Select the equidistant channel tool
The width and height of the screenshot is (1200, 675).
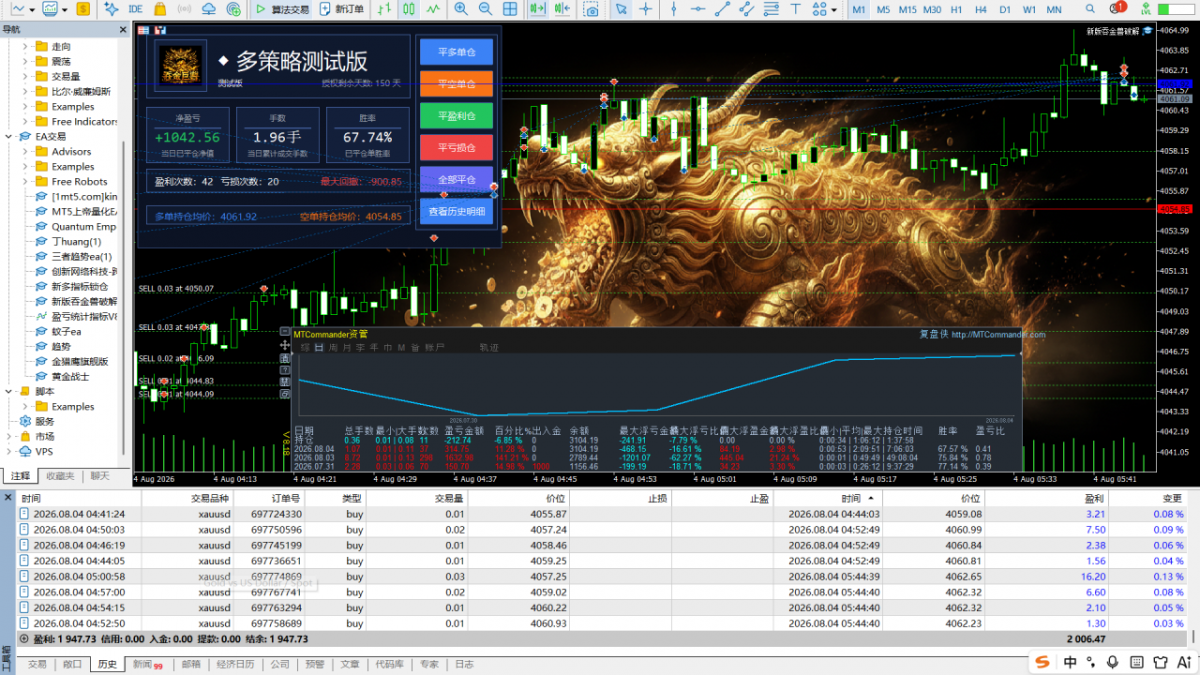tap(747, 9)
